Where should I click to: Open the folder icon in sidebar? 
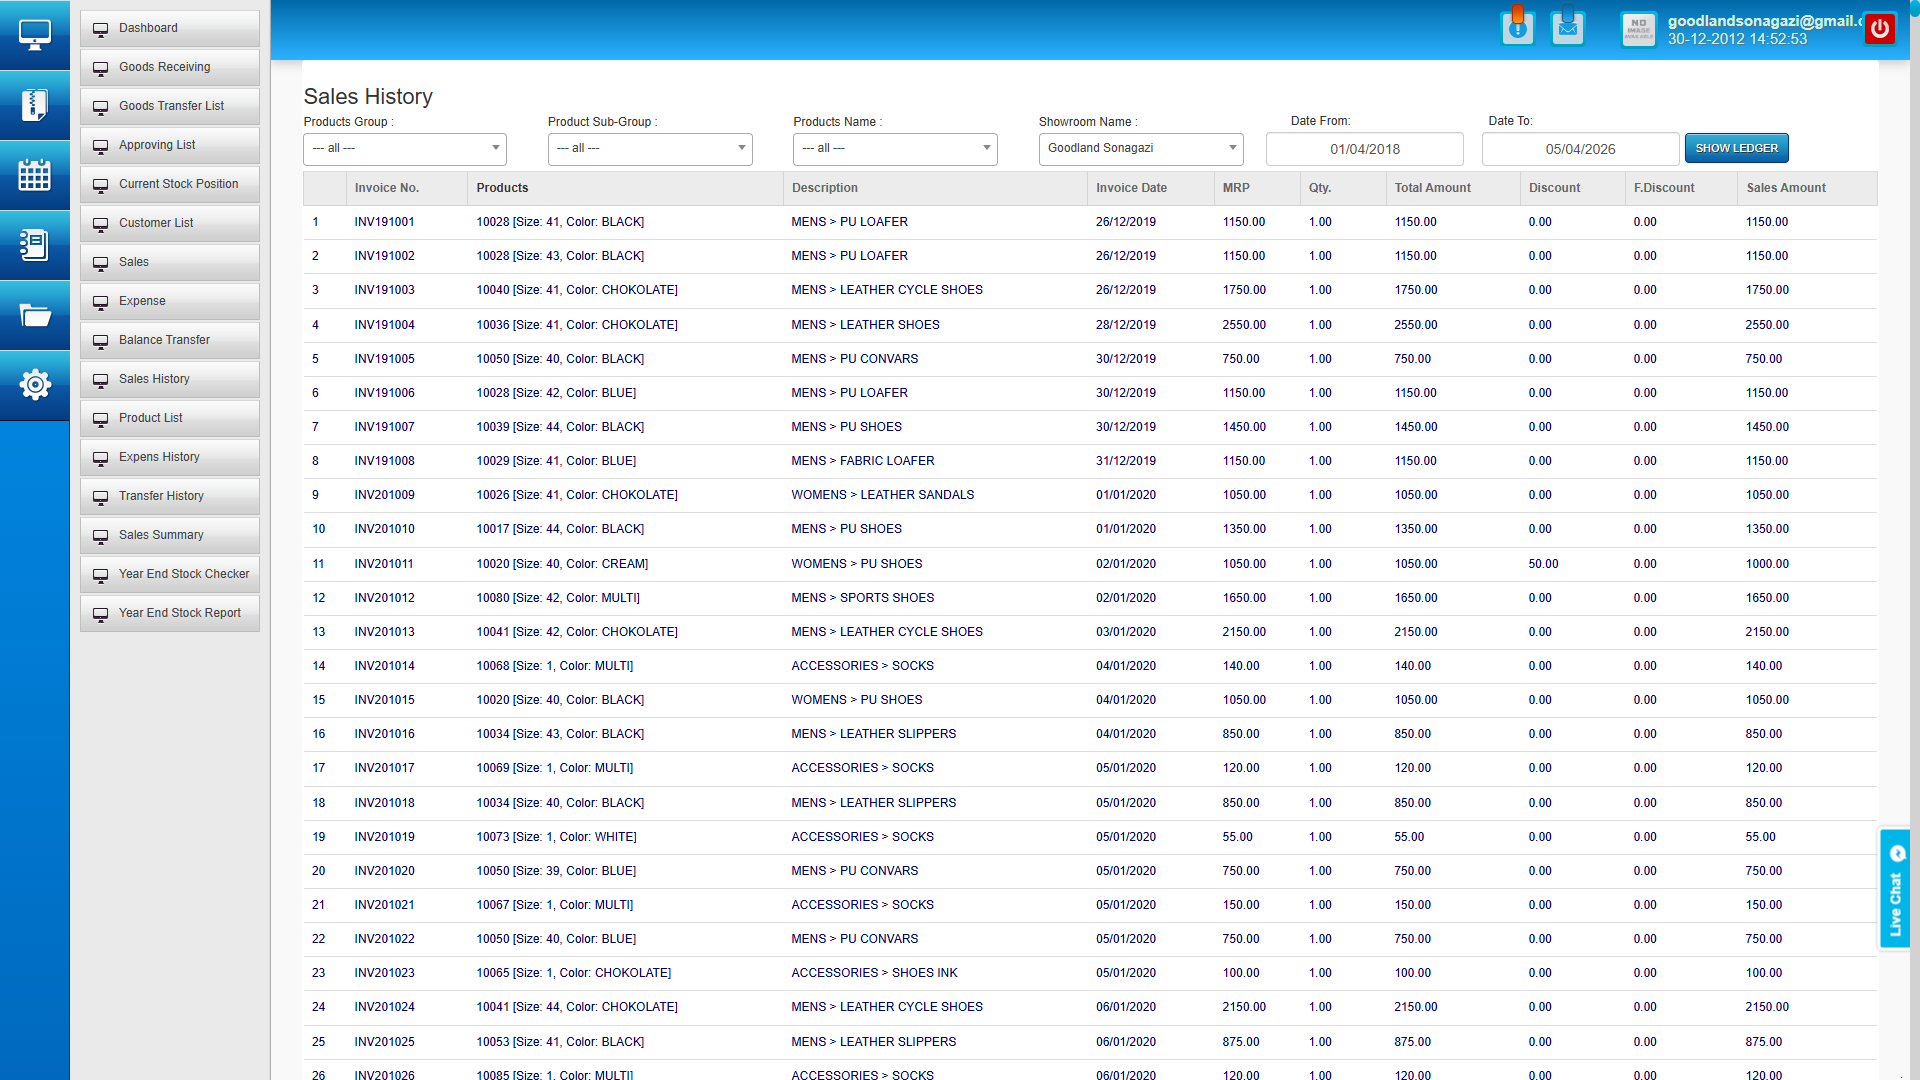[35, 315]
